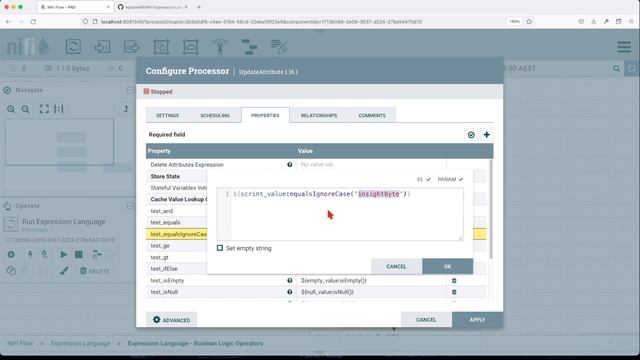Viewport: 640px width, 360px height.
Task: Click DELETE in the Operate panel
Action: coord(95,271)
